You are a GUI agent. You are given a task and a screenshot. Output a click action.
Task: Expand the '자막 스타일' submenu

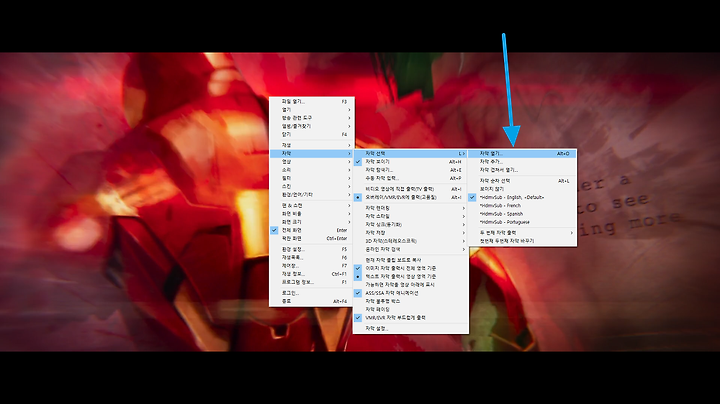click(411, 216)
